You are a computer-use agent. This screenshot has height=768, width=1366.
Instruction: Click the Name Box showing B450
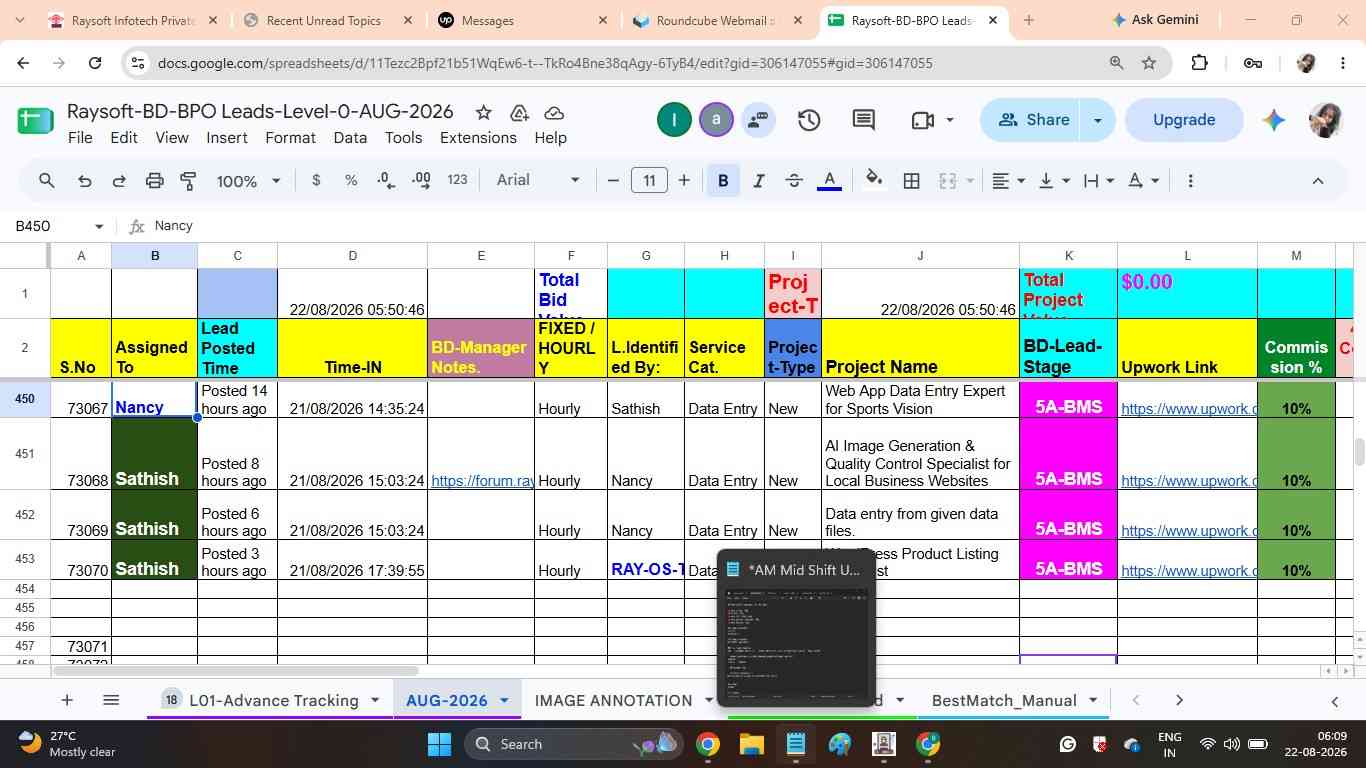pyautogui.click(x=58, y=226)
